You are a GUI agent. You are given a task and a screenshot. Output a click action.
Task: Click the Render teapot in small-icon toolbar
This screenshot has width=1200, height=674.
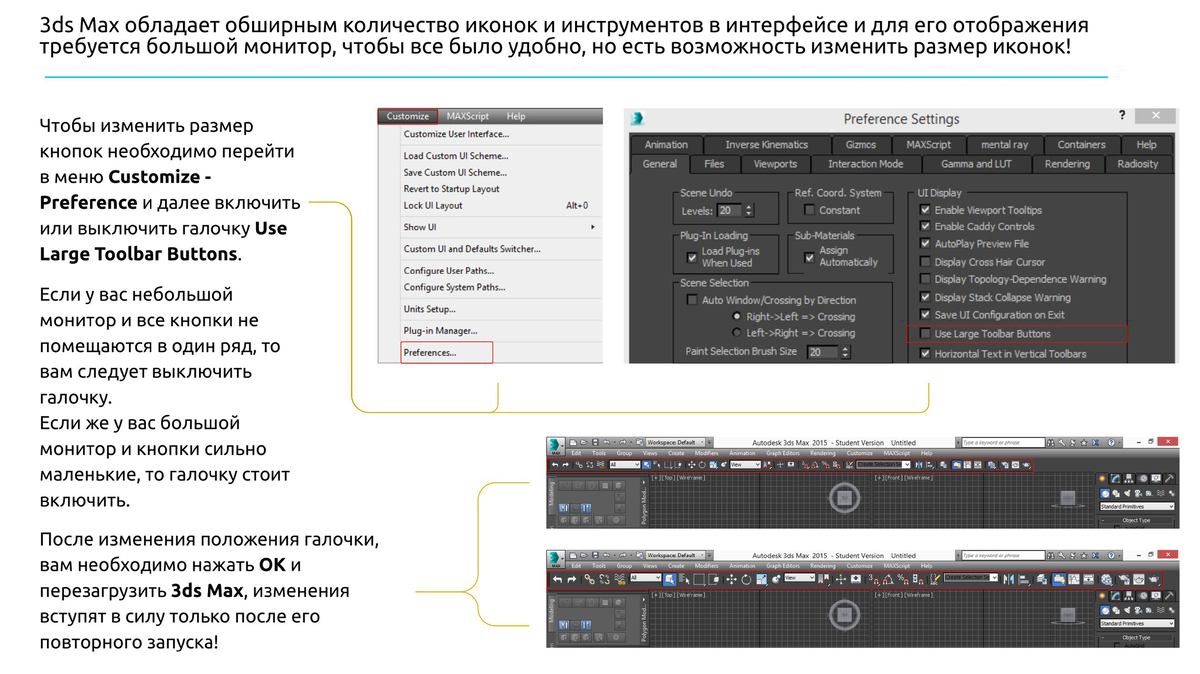pos(1026,465)
